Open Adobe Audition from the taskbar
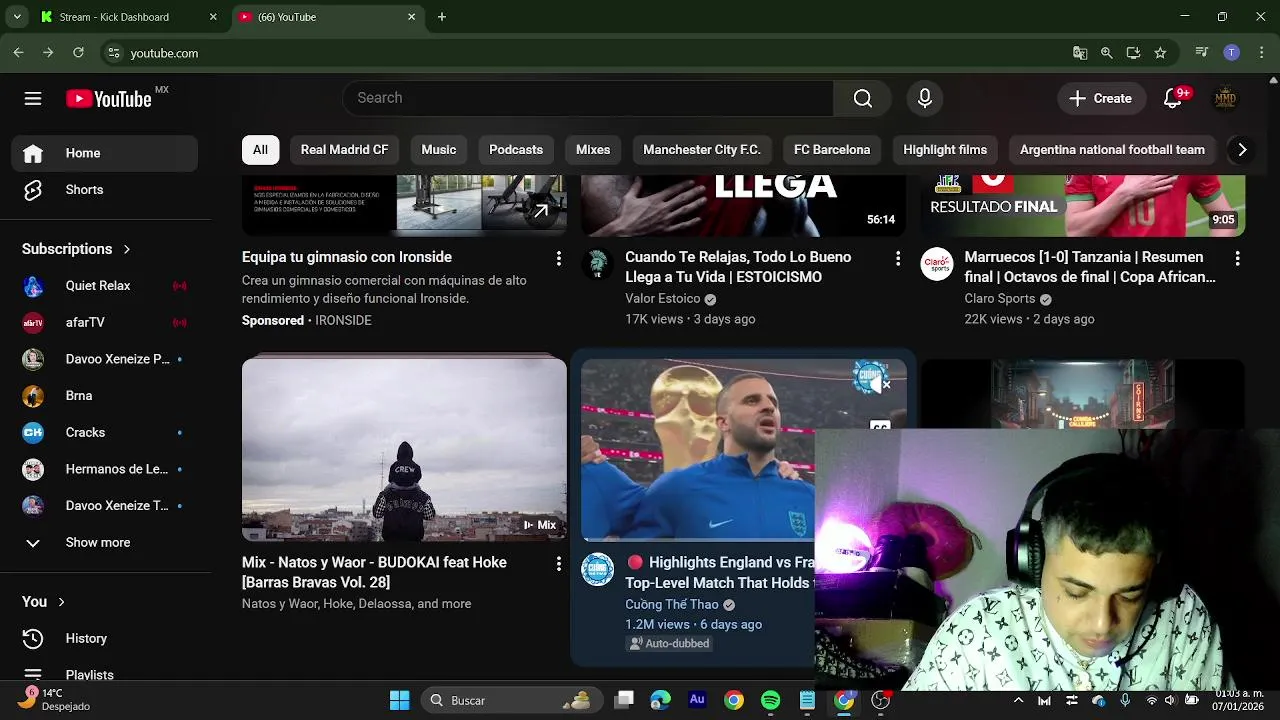This screenshot has width=1280, height=720. coord(697,700)
